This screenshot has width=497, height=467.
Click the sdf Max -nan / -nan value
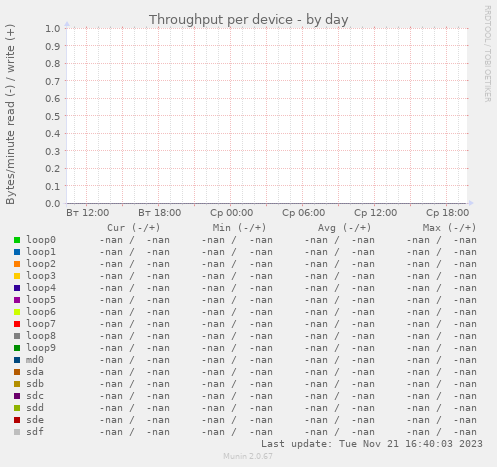point(441,432)
